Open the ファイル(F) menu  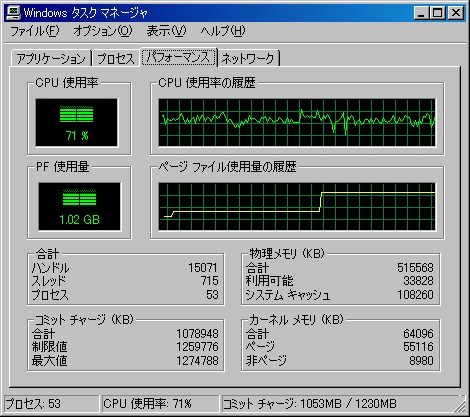[x=35, y=31]
